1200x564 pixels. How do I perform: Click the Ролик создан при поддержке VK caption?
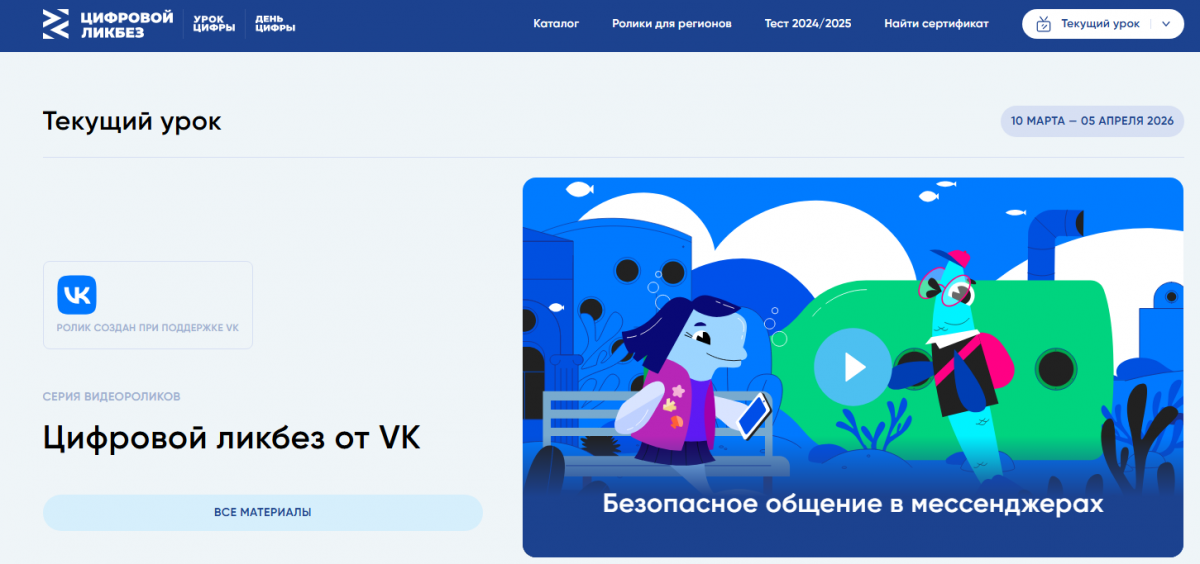point(148,328)
